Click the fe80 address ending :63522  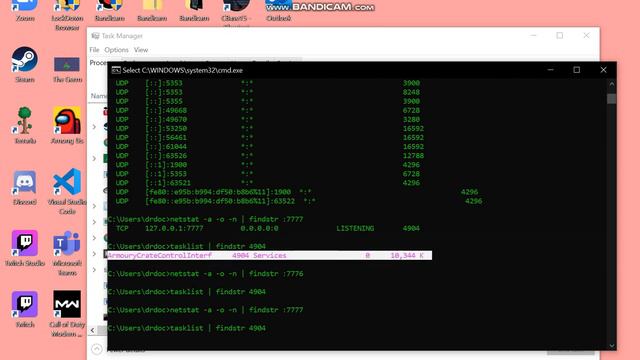click(x=220, y=201)
